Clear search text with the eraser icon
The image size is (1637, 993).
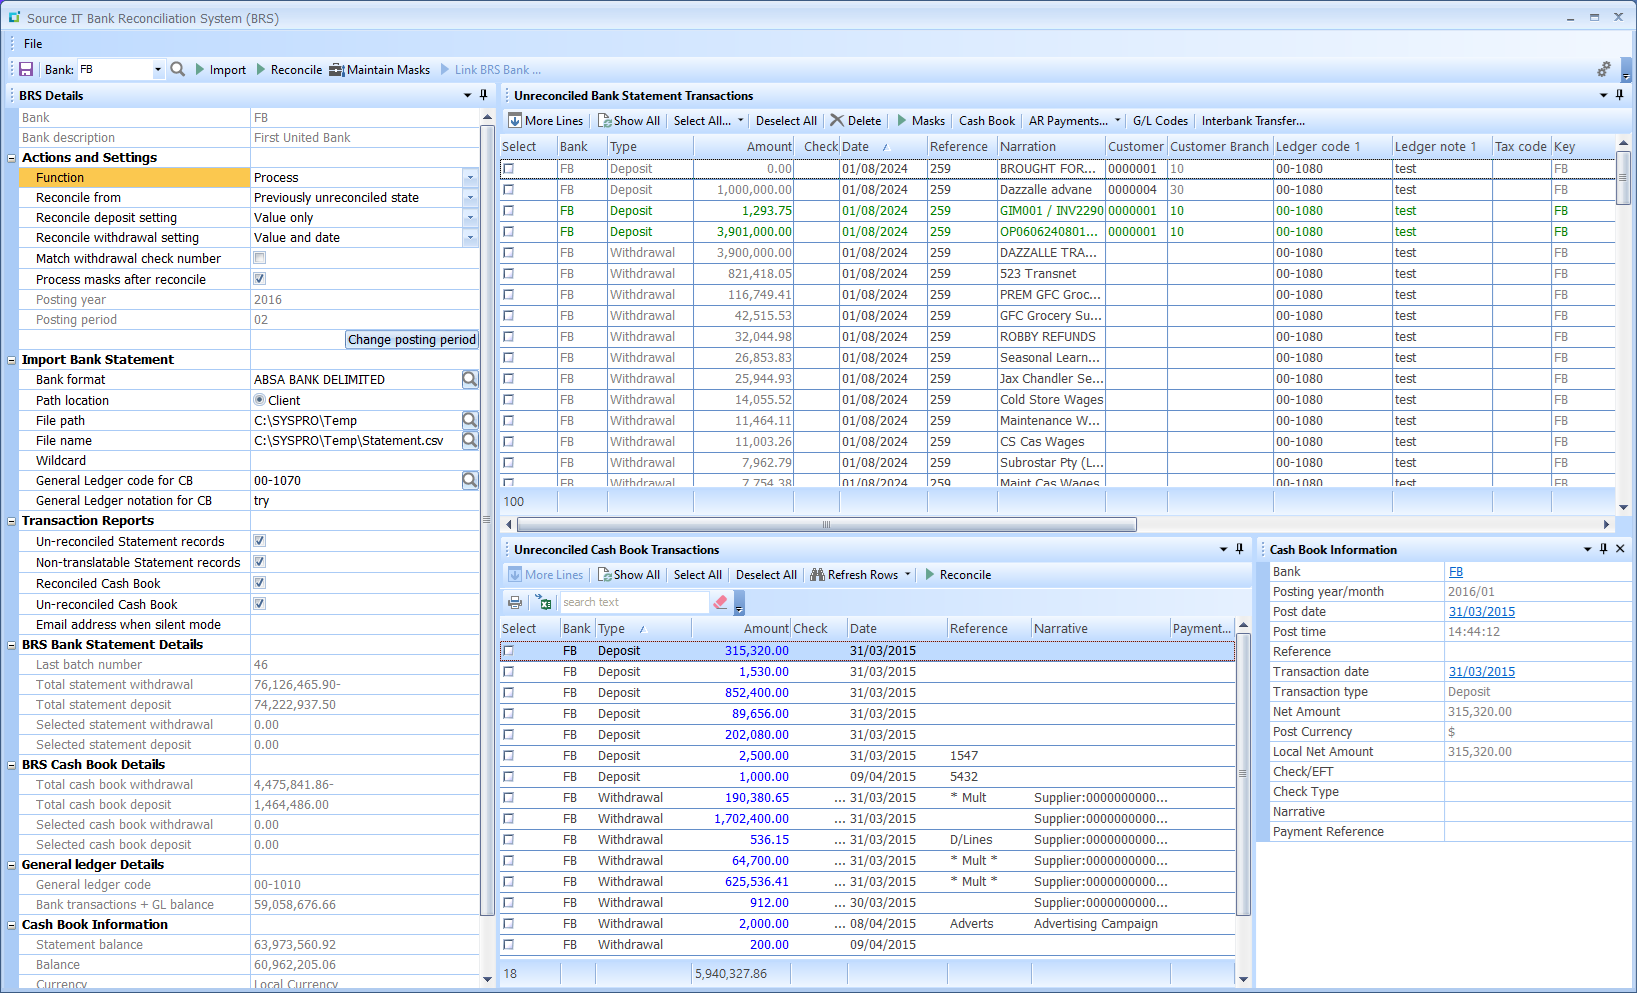[720, 602]
